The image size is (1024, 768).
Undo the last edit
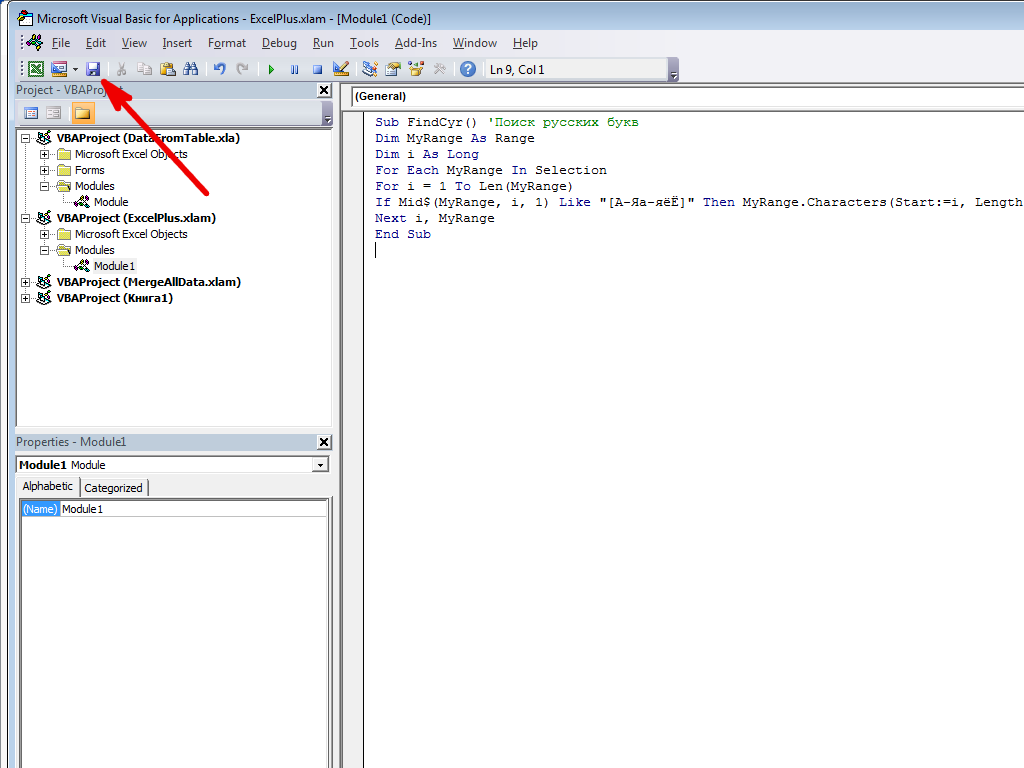[219, 69]
